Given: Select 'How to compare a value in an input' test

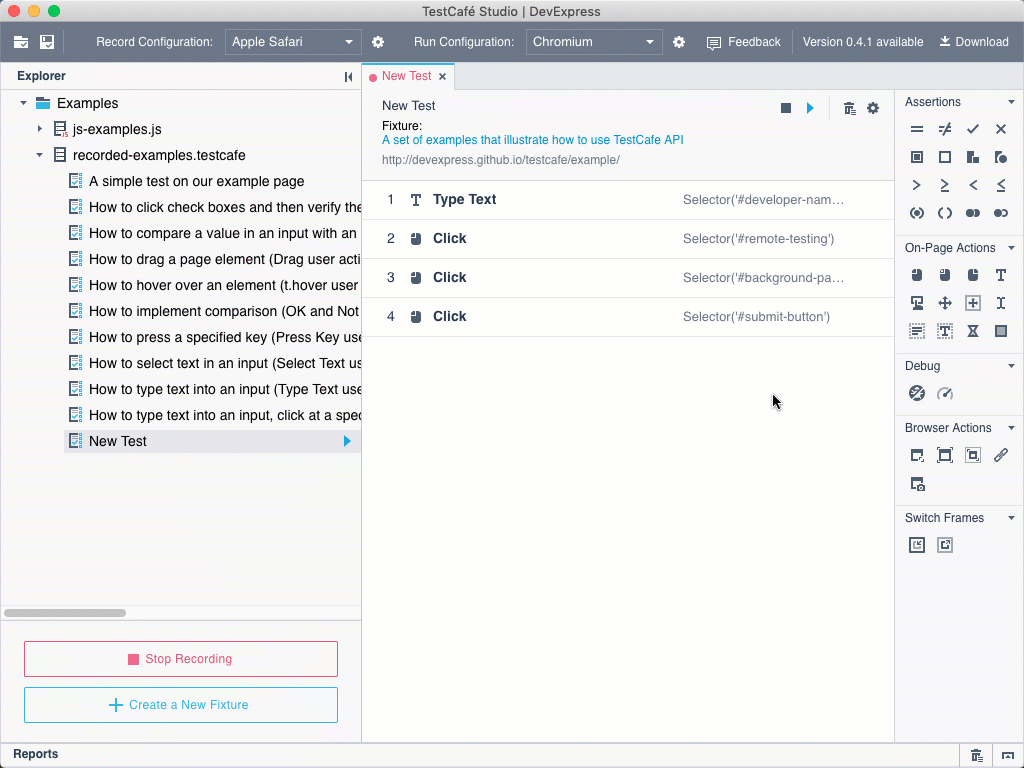Looking at the screenshot, I should click(x=213, y=233).
